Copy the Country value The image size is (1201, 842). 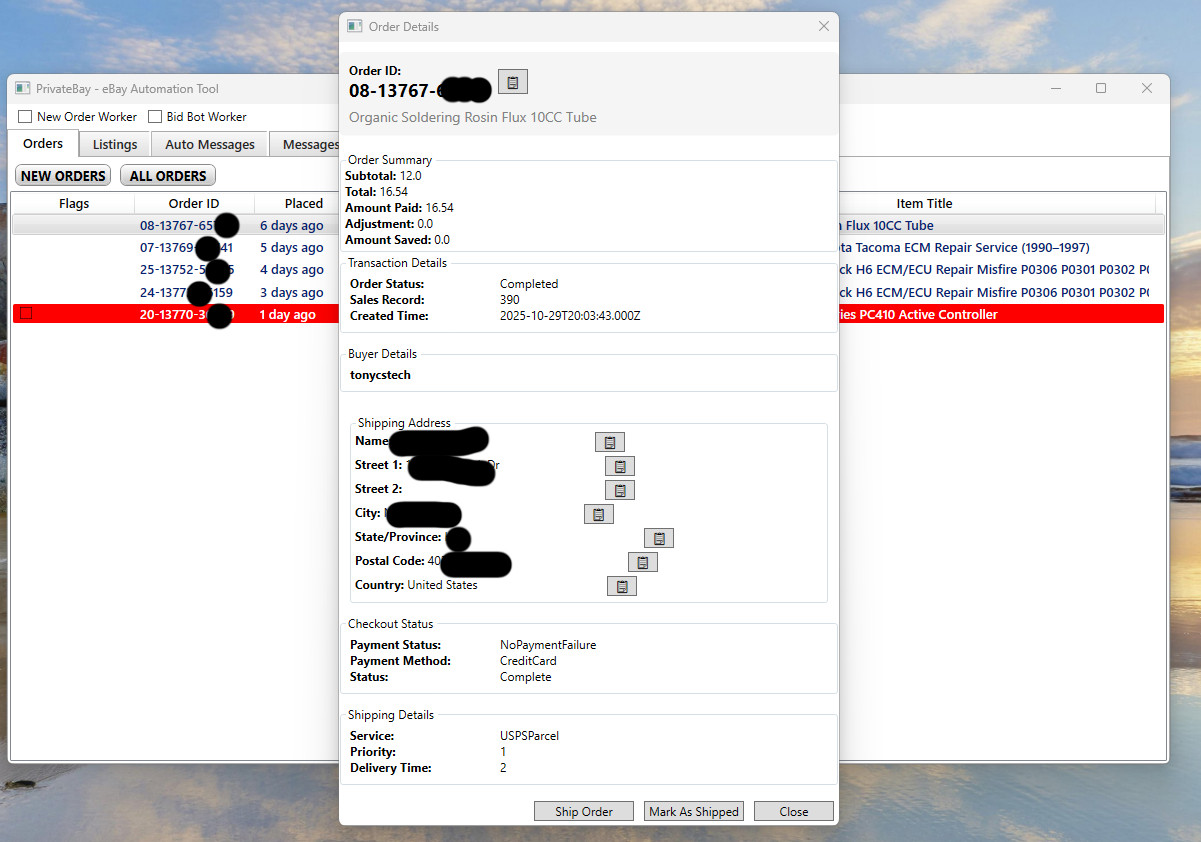pos(621,586)
